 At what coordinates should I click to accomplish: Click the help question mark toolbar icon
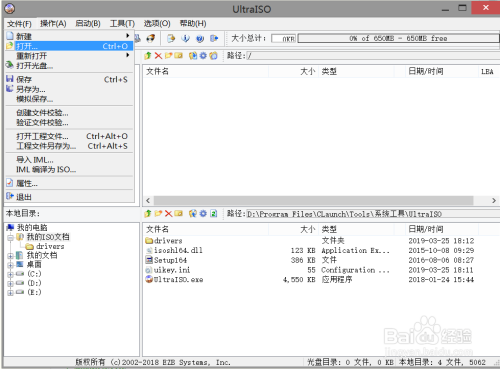point(200,38)
